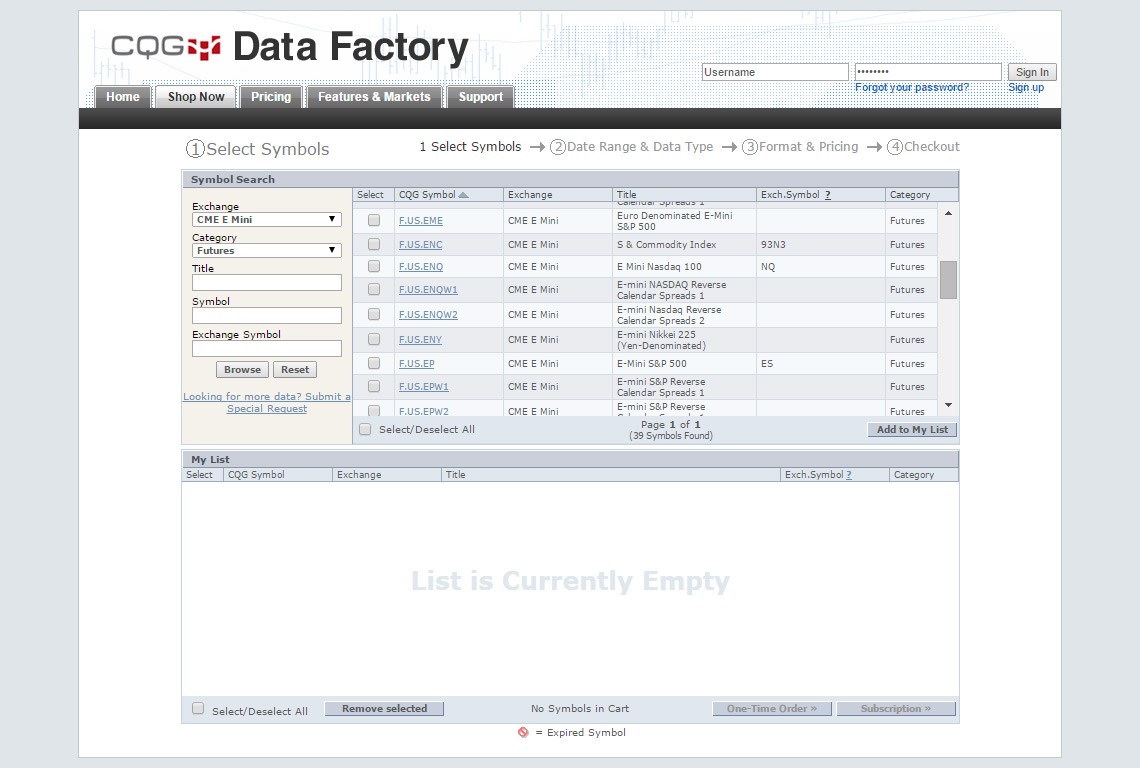Image resolution: width=1140 pixels, height=768 pixels.
Task: Open the Exchange dropdown
Action: [x=267, y=219]
